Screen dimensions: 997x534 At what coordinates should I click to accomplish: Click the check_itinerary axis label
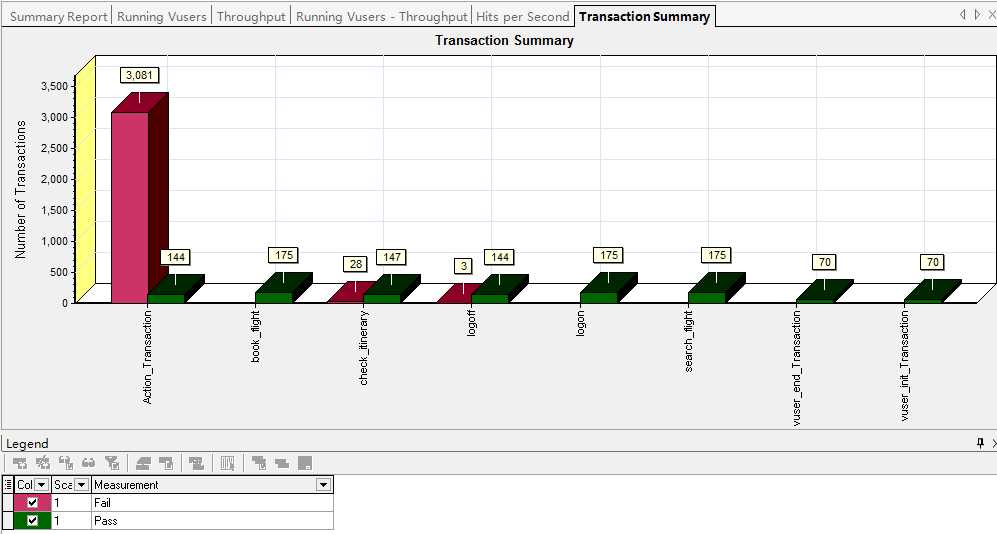click(x=363, y=348)
